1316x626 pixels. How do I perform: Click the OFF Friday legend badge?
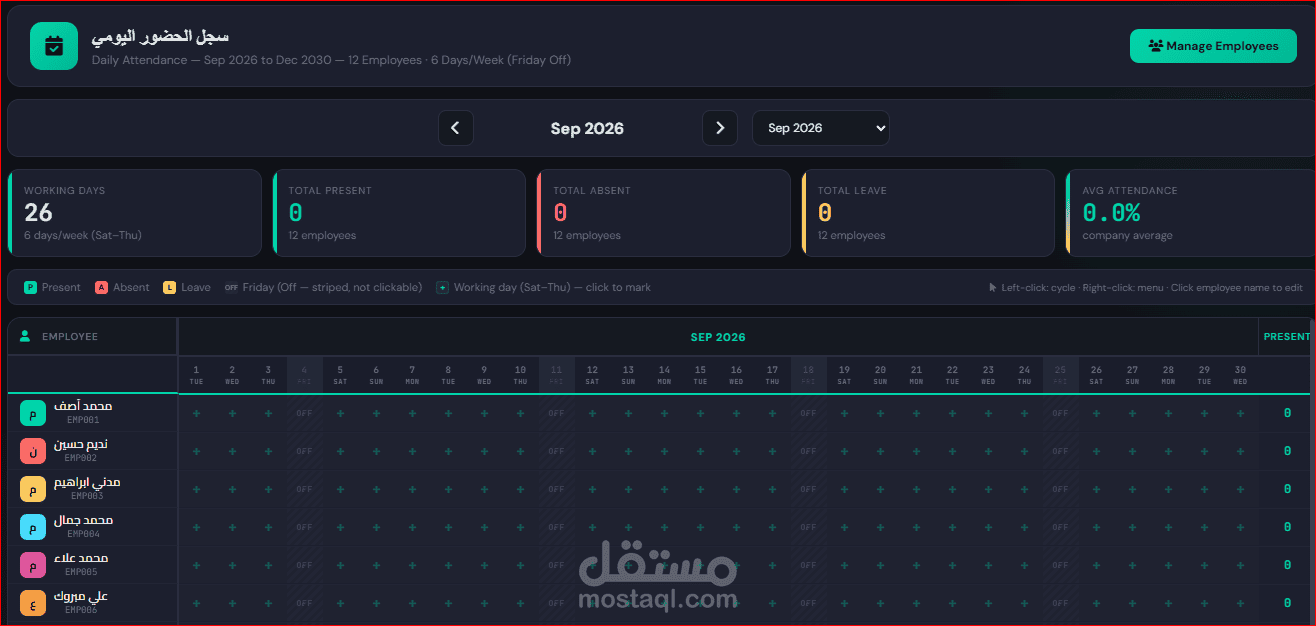point(231,288)
